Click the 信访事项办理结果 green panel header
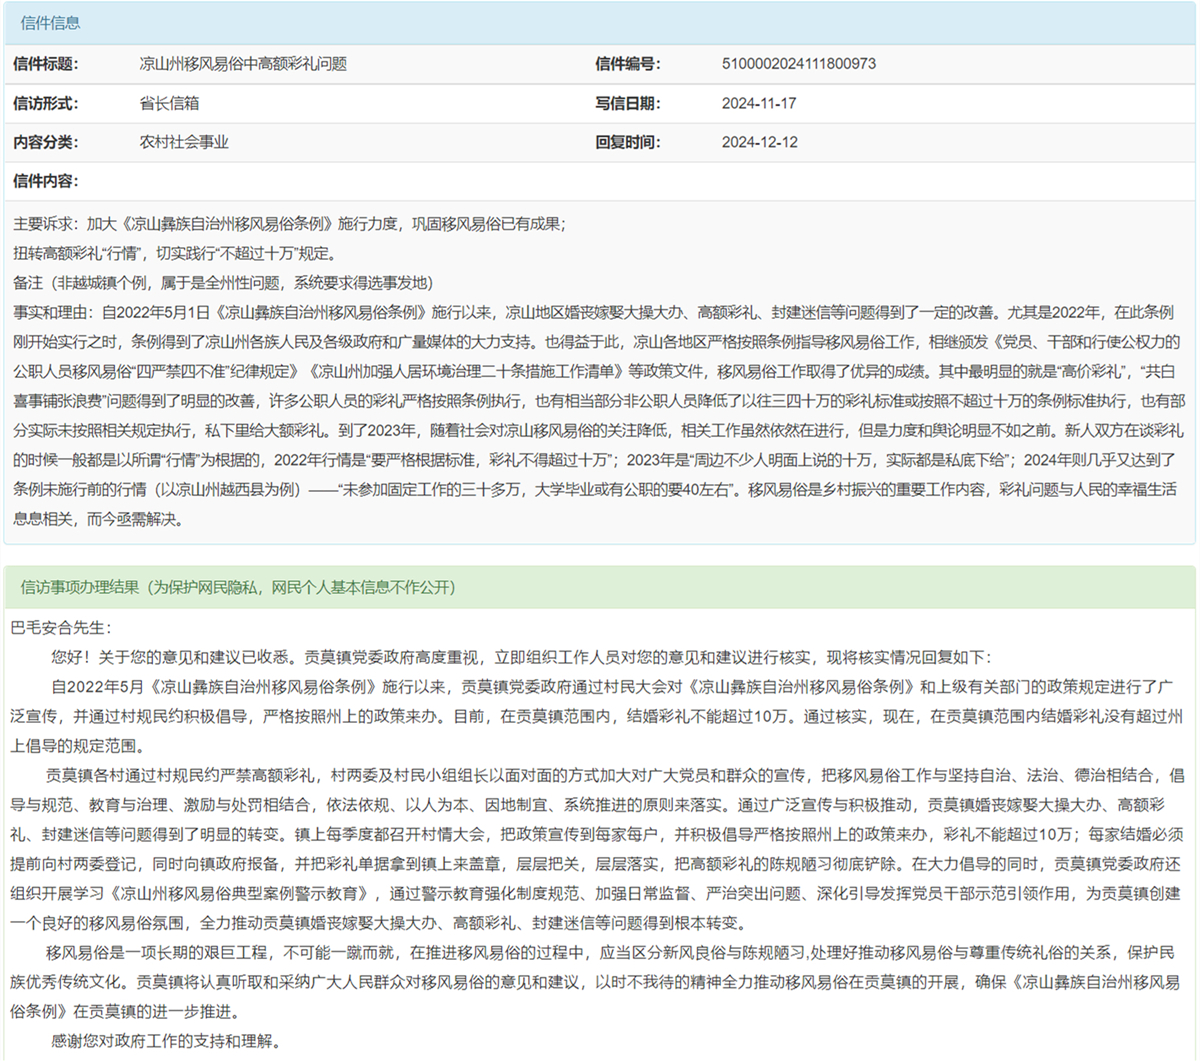The image size is (1200, 1061). (237, 587)
